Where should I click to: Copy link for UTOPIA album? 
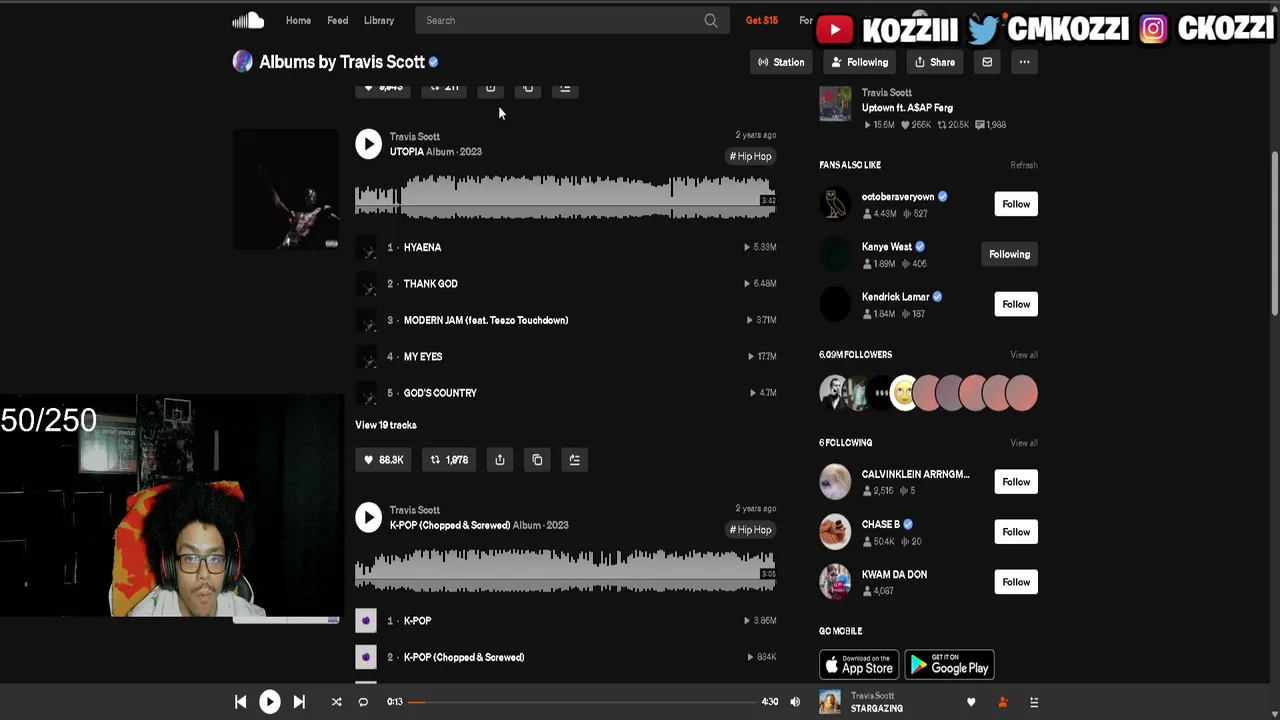click(537, 460)
